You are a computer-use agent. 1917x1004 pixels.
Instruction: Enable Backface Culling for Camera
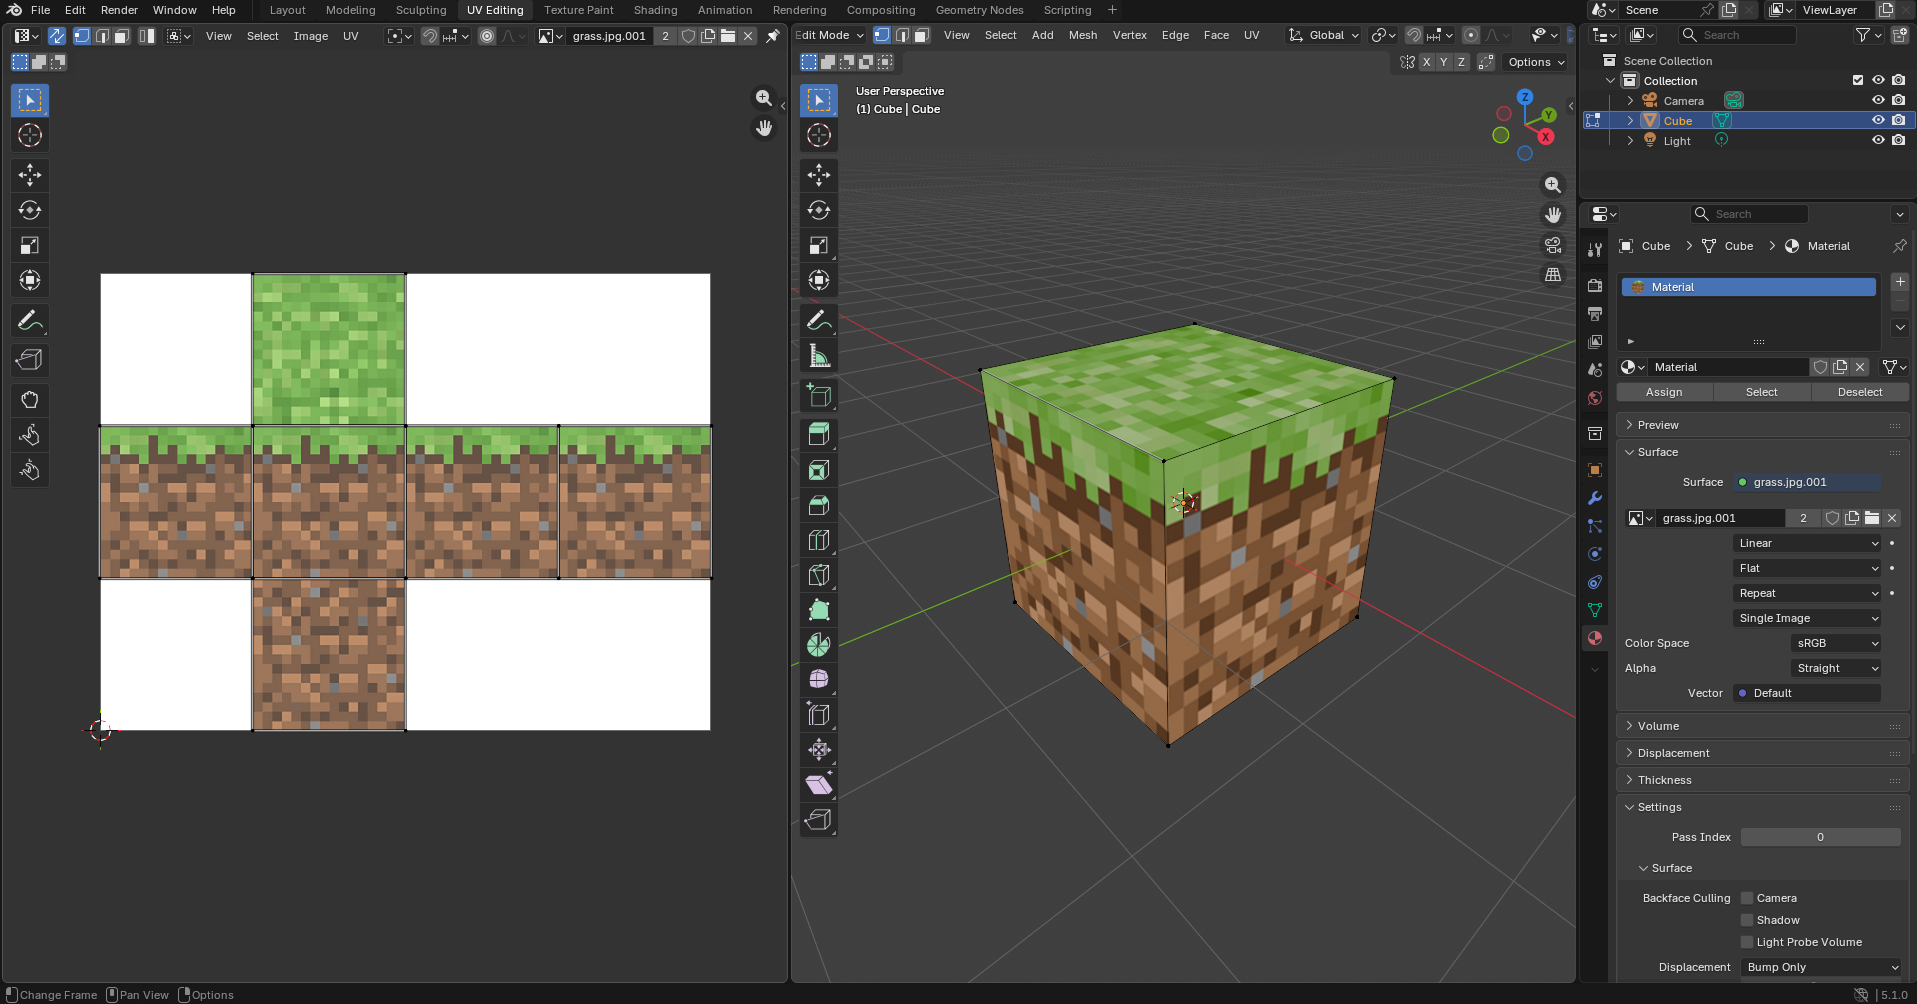click(x=1747, y=898)
